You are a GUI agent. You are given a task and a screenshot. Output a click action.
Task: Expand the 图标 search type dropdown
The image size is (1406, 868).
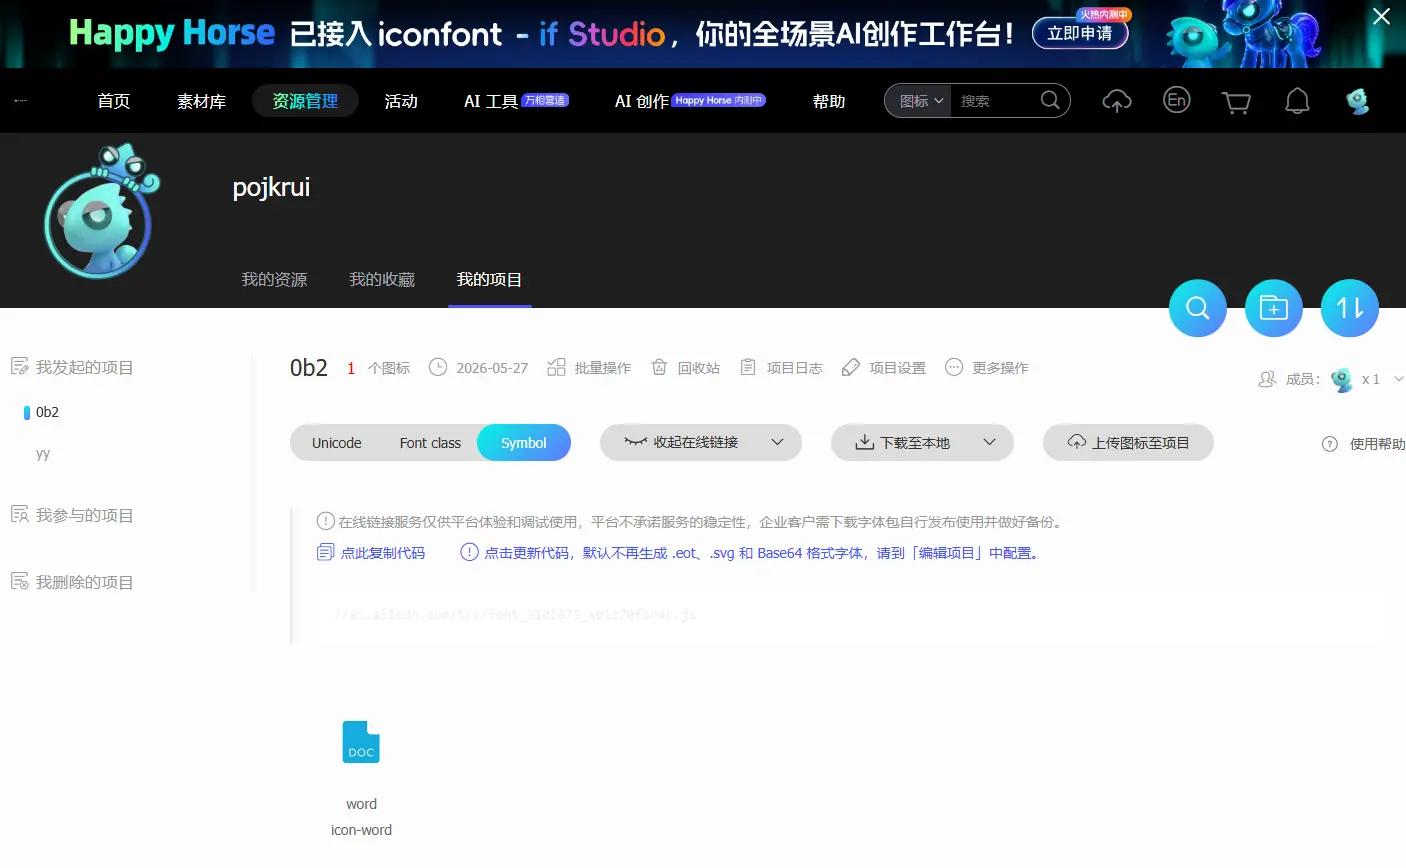[920, 101]
